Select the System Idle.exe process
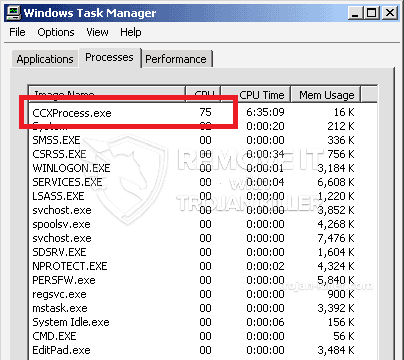The height and width of the screenshot is (360, 404). [71, 322]
